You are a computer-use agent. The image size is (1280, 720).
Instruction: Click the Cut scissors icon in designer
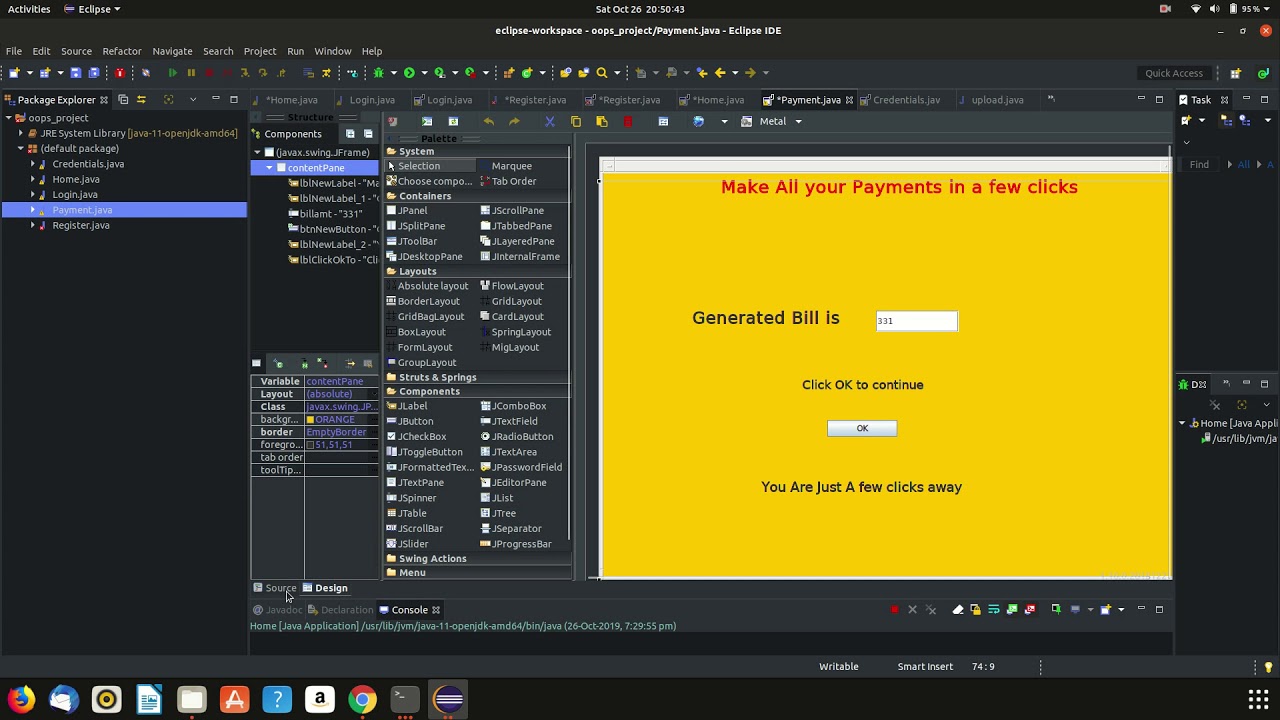pos(549,121)
